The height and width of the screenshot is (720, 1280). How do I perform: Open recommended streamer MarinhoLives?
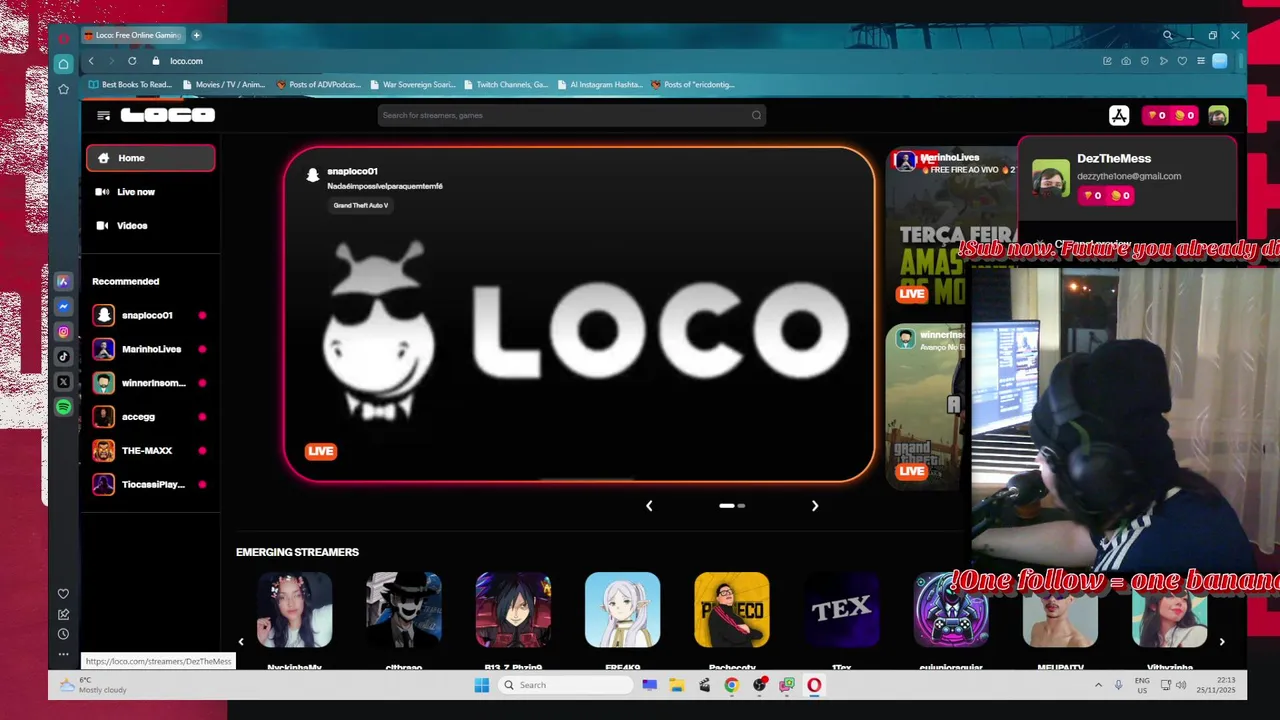[150, 349]
